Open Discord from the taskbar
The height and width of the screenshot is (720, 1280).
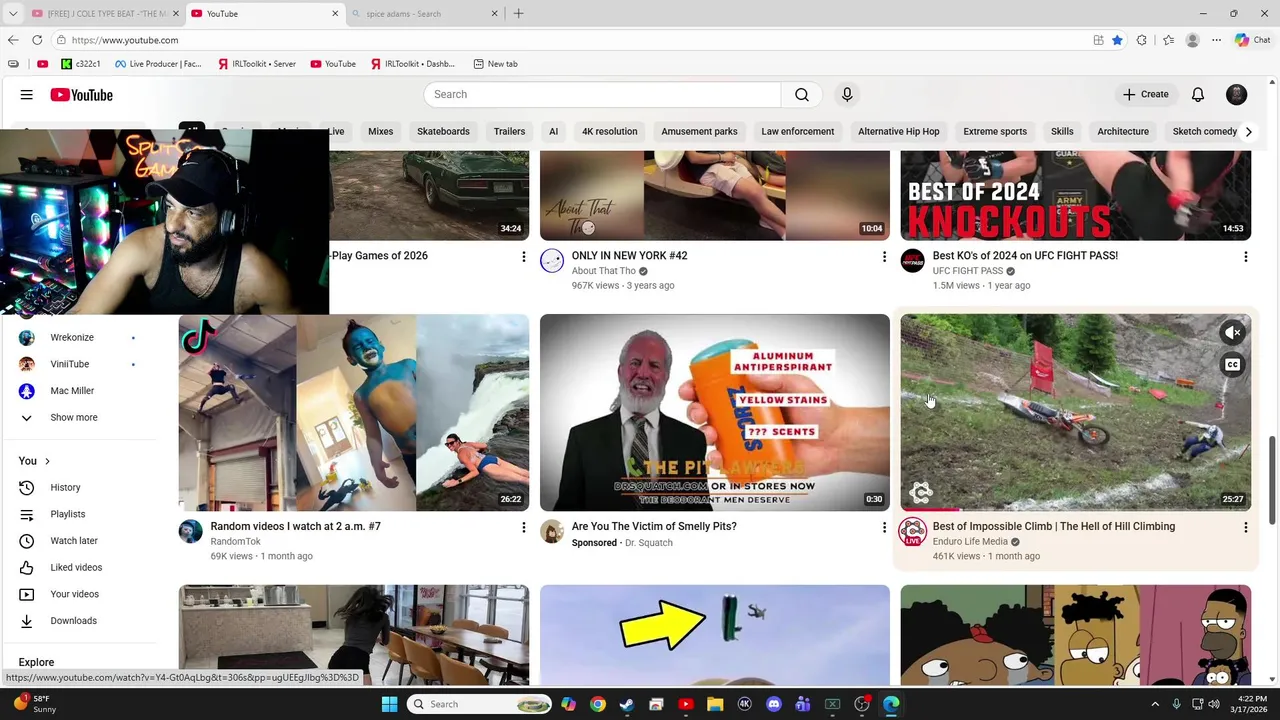click(x=773, y=704)
